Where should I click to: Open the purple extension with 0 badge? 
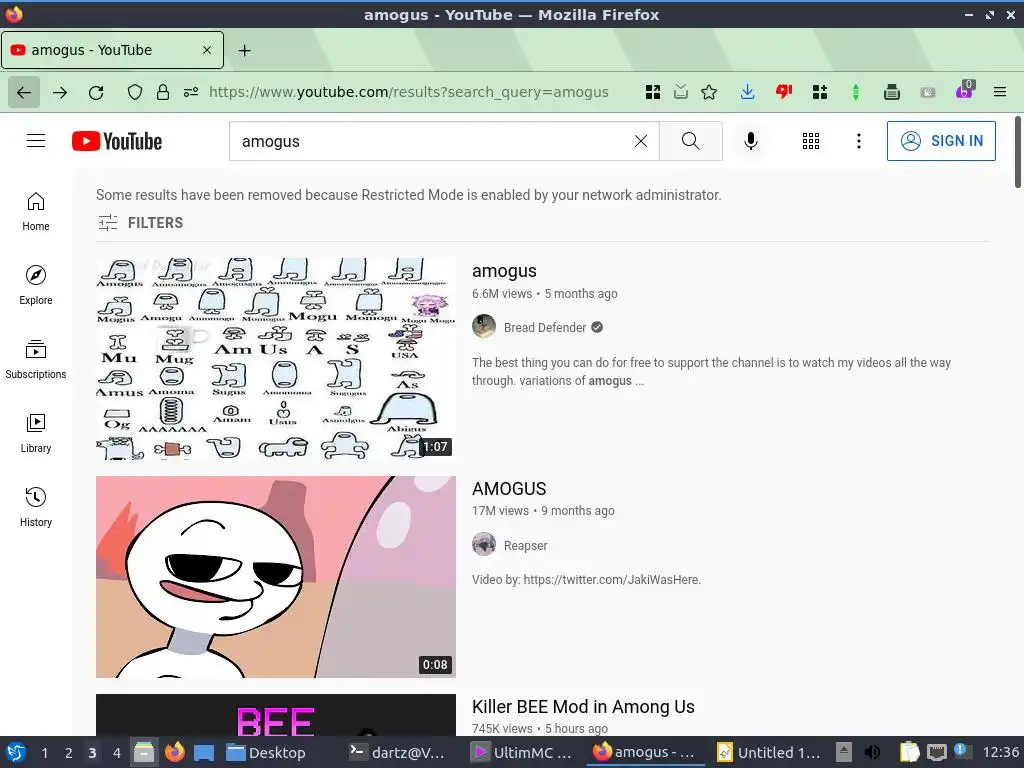click(964, 91)
